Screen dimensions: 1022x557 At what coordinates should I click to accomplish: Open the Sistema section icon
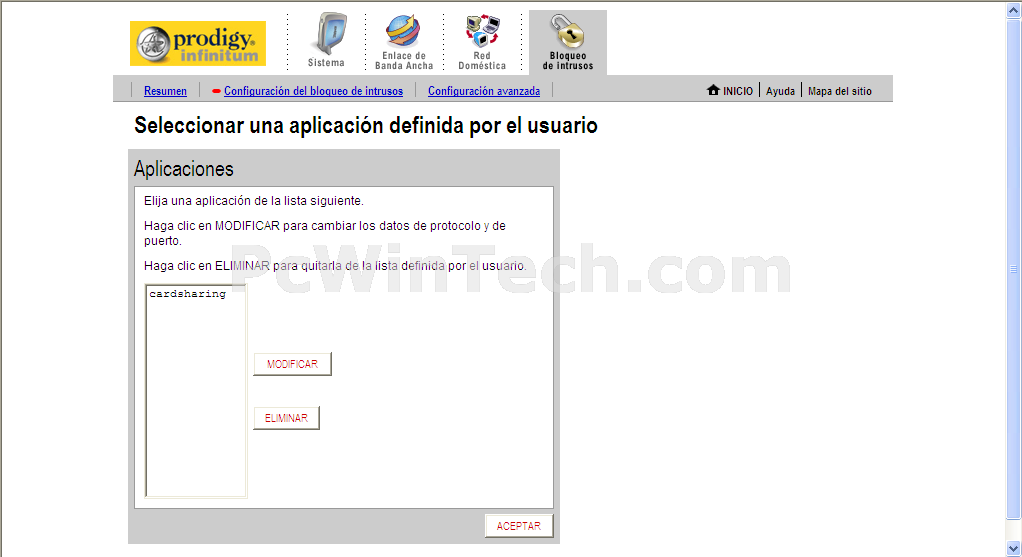[328, 33]
